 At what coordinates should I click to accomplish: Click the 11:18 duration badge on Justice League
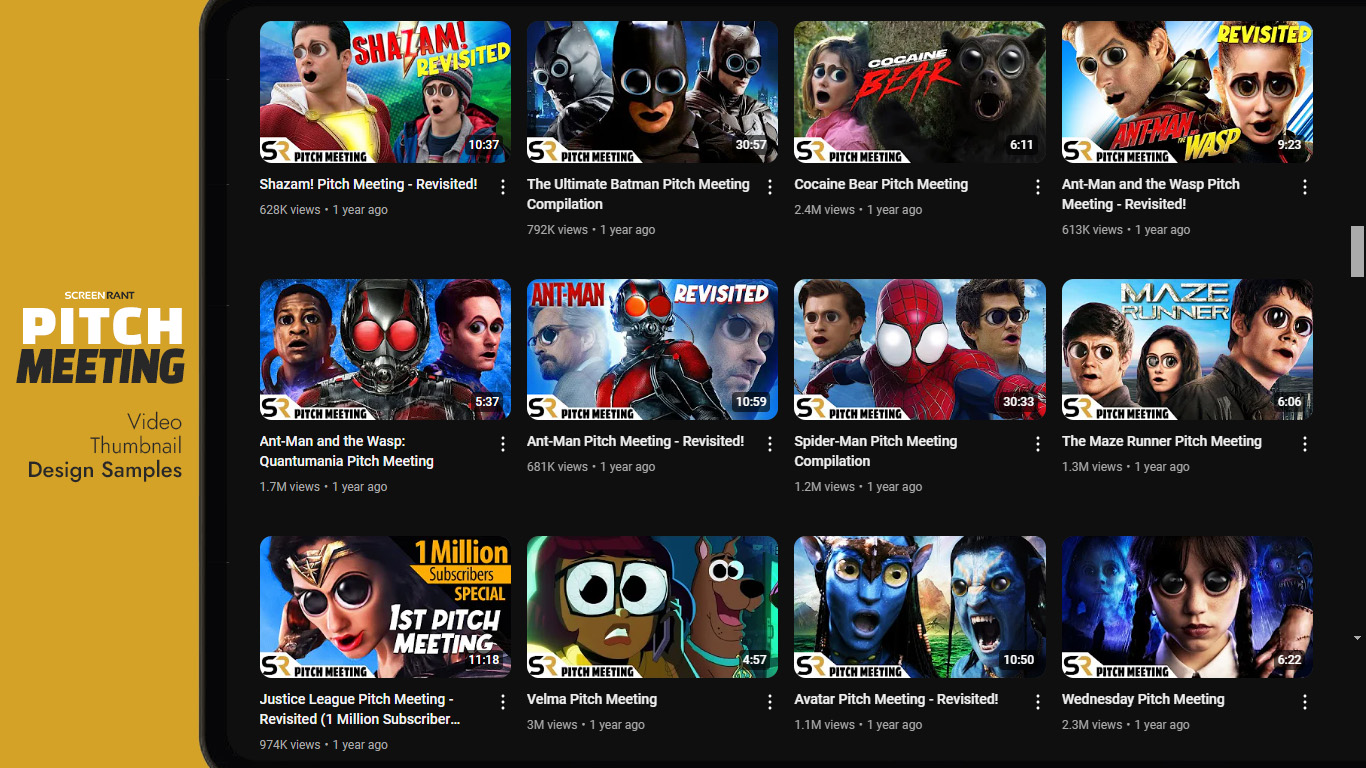484,660
